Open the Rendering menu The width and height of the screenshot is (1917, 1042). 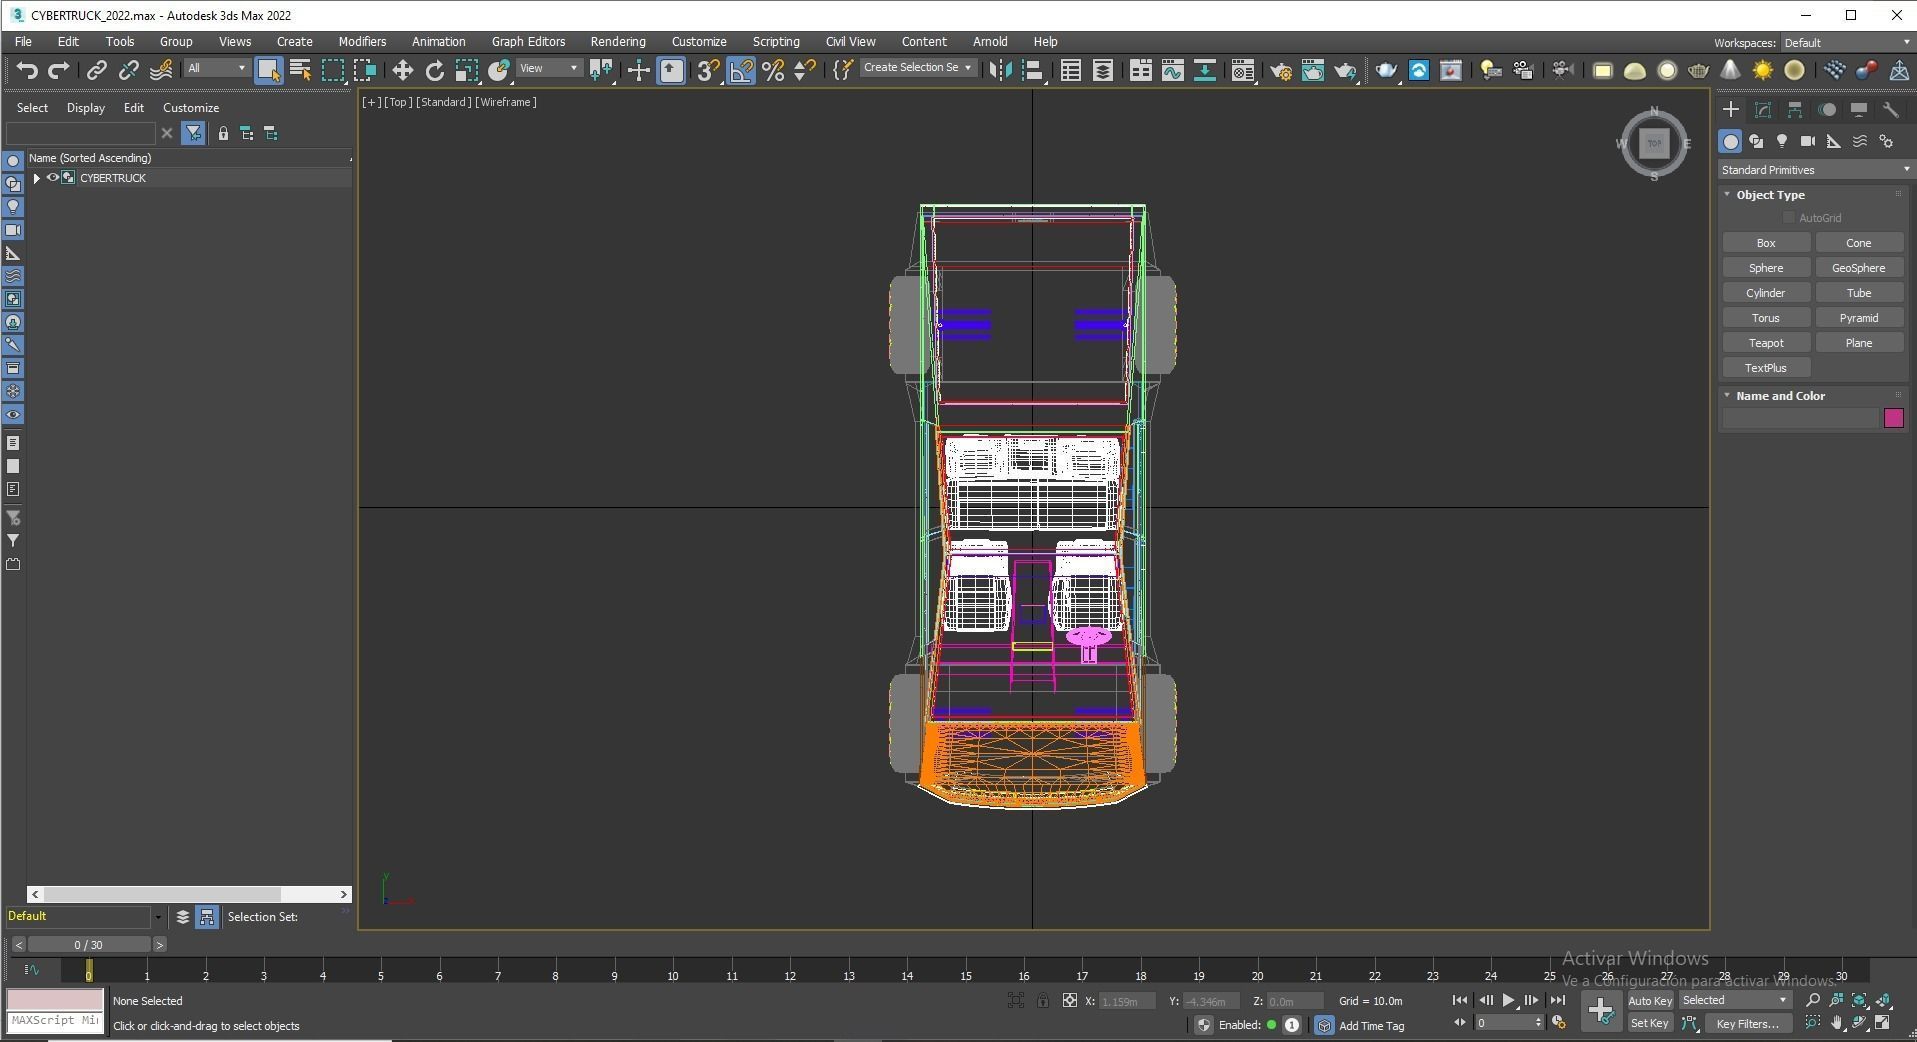[x=618, y=42]
